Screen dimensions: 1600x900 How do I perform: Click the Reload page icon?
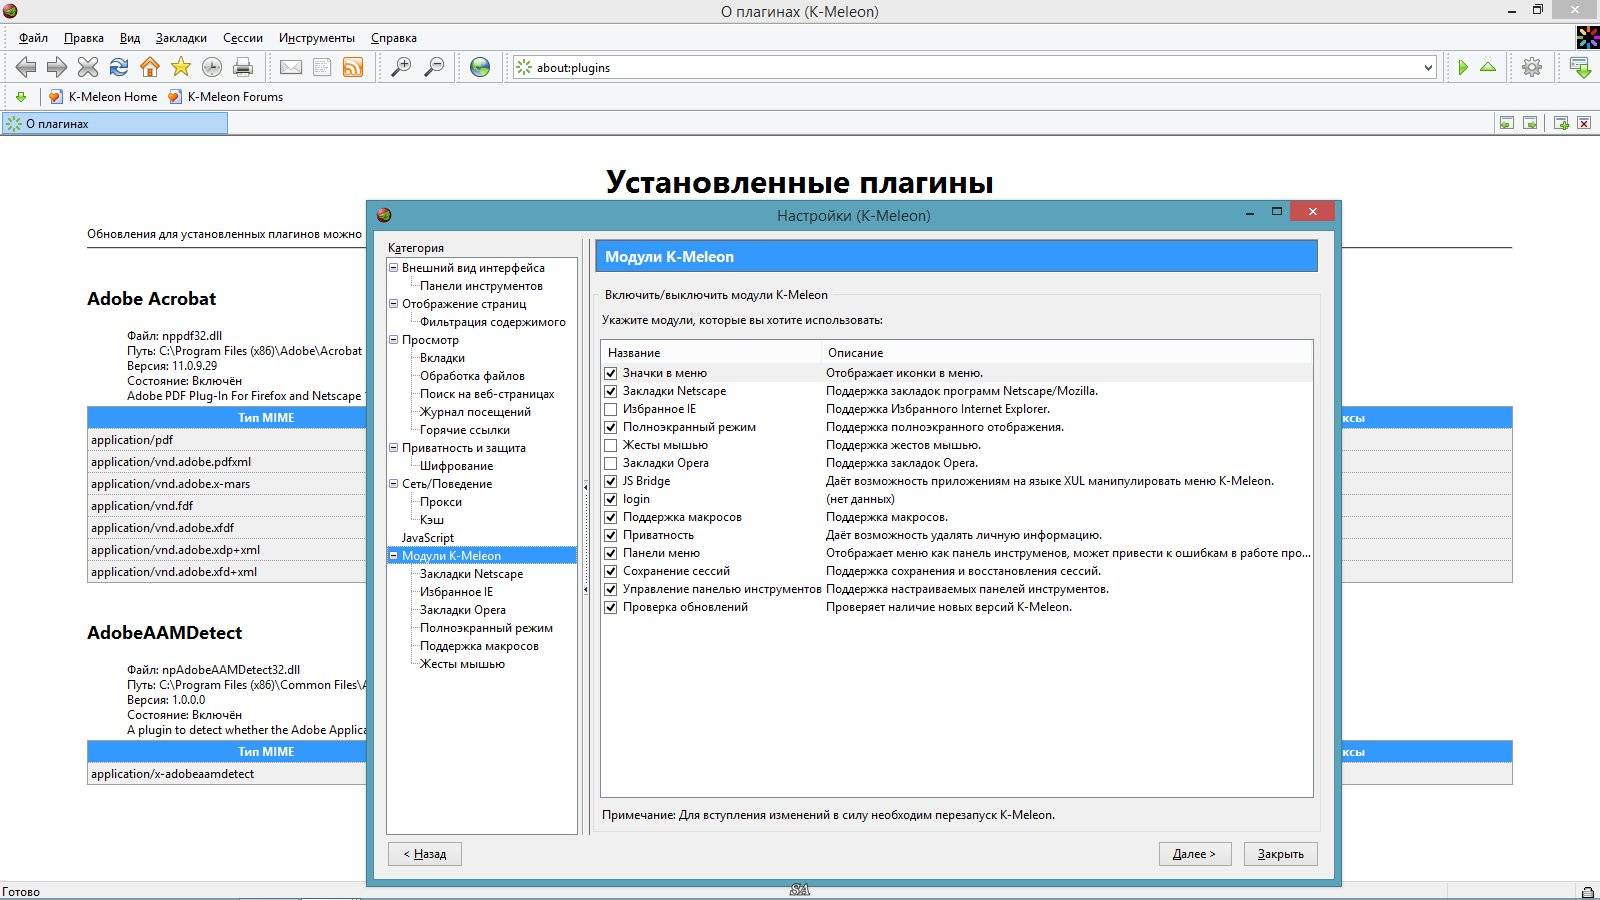click(x=118, y=67)
